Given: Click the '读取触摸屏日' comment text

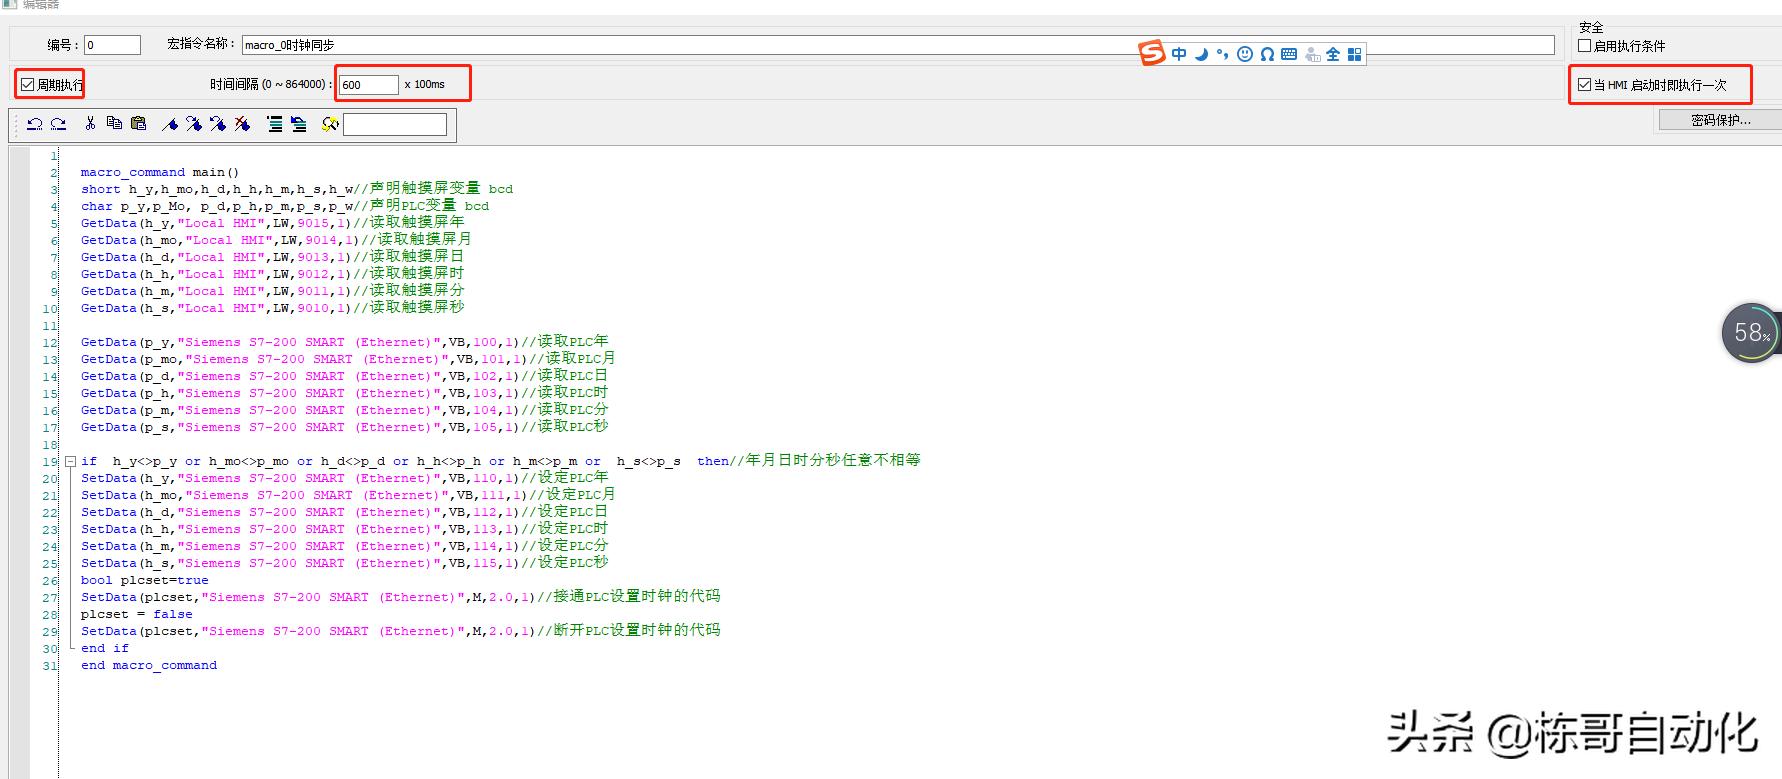Looking at the screenshot, I should 417,256.
